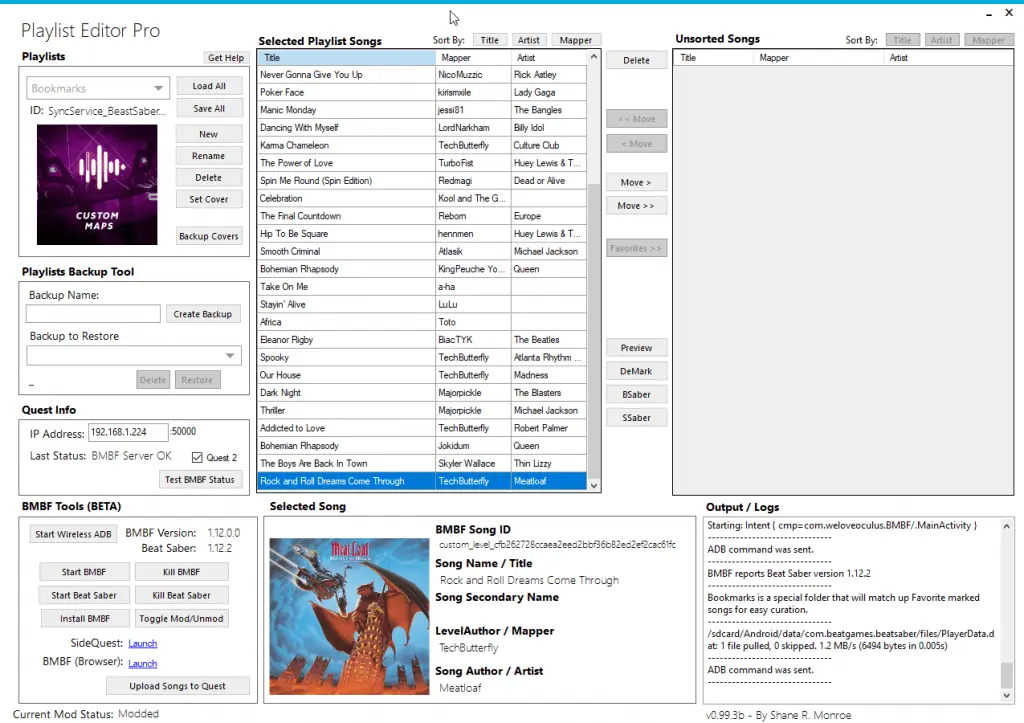The height and width of the screenshot is (723, 1024).
Task: Toggle the Quest 2 checkbox
Action: (x=197, y=458)
